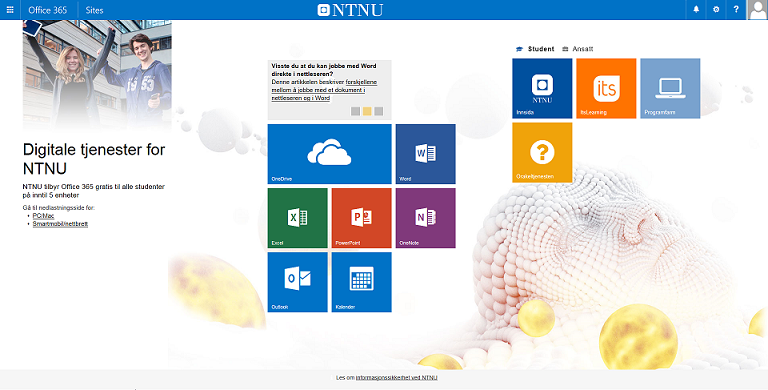Open the settings gear icon
This screenshot has width=768, height=390.
coord(716,10)
